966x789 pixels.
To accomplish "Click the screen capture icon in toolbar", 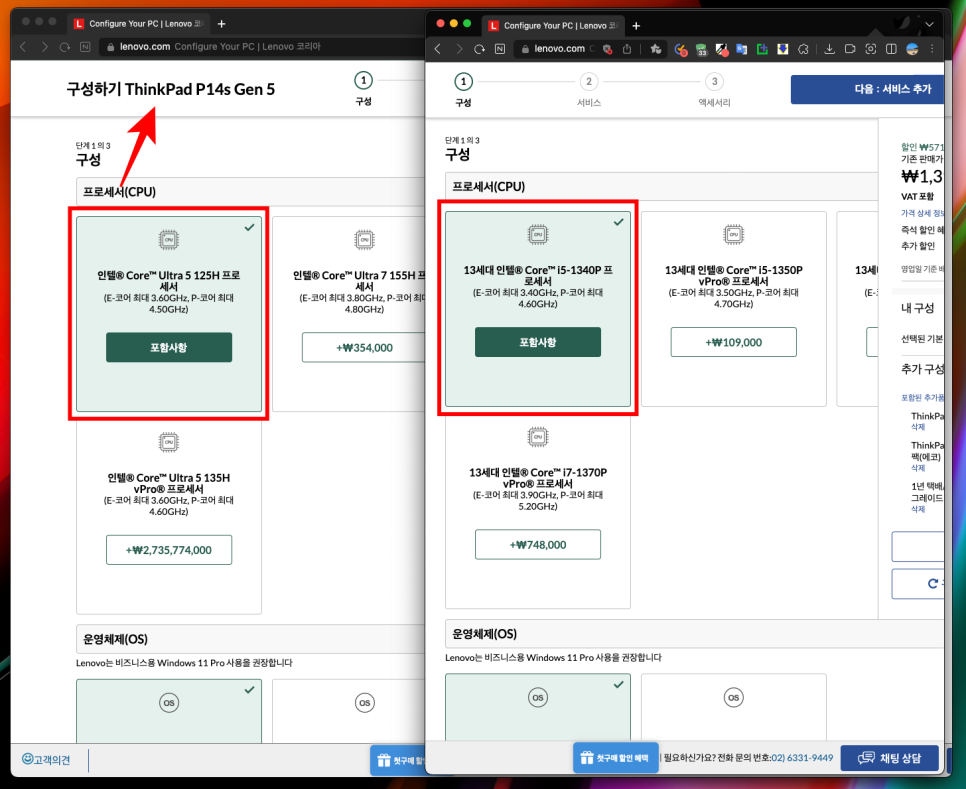I will (871, 49).
